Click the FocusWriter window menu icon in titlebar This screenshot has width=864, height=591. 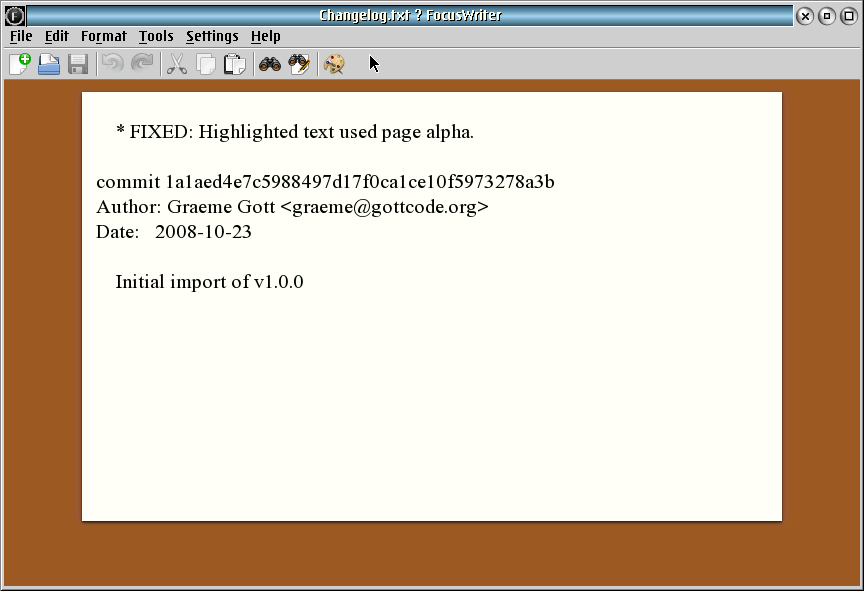coord(15,15)
